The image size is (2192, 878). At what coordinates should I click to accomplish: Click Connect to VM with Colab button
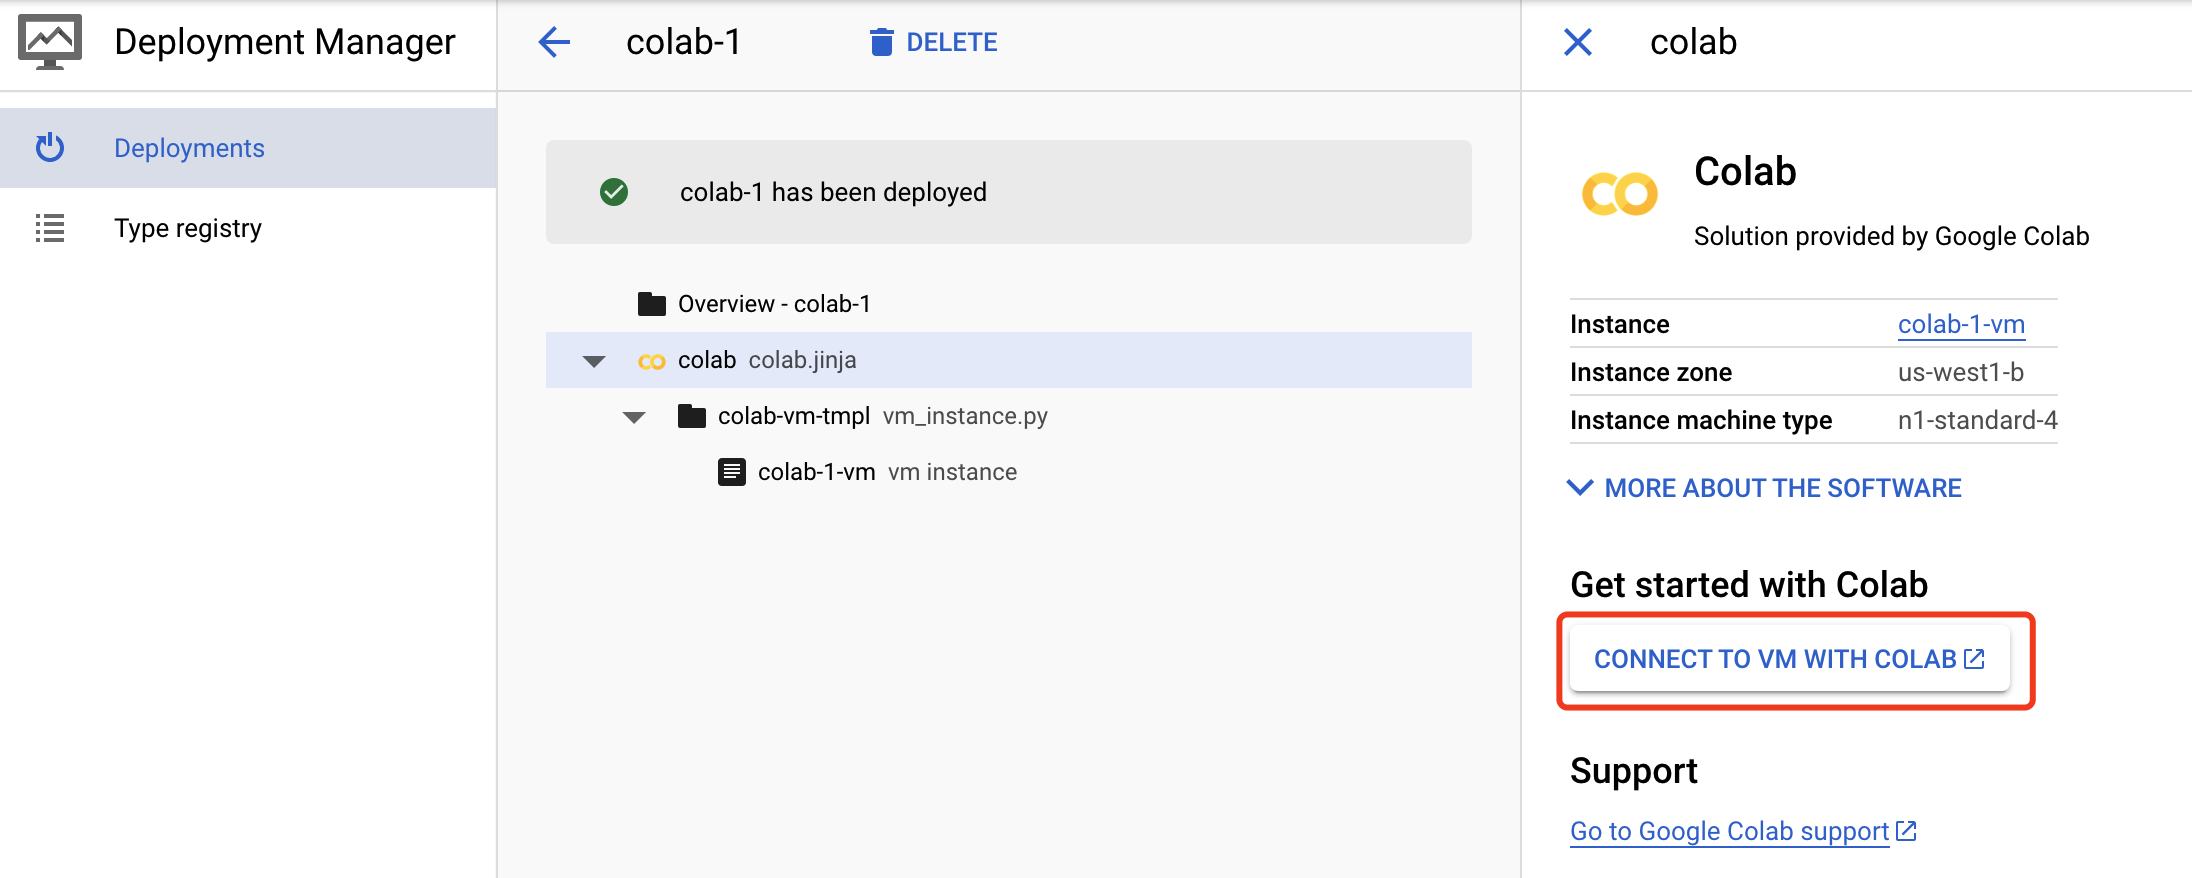tap(1788, 659)
